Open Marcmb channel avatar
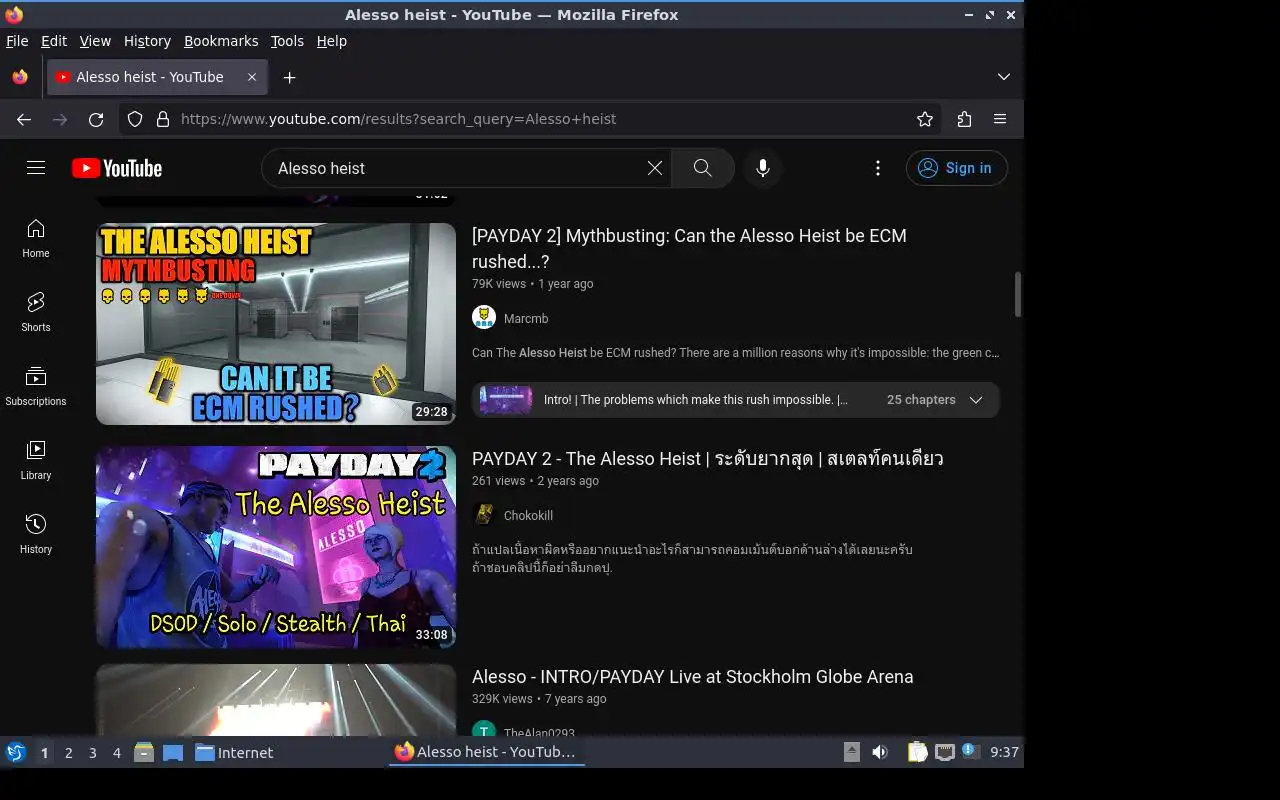 click(x=484, y=318)
